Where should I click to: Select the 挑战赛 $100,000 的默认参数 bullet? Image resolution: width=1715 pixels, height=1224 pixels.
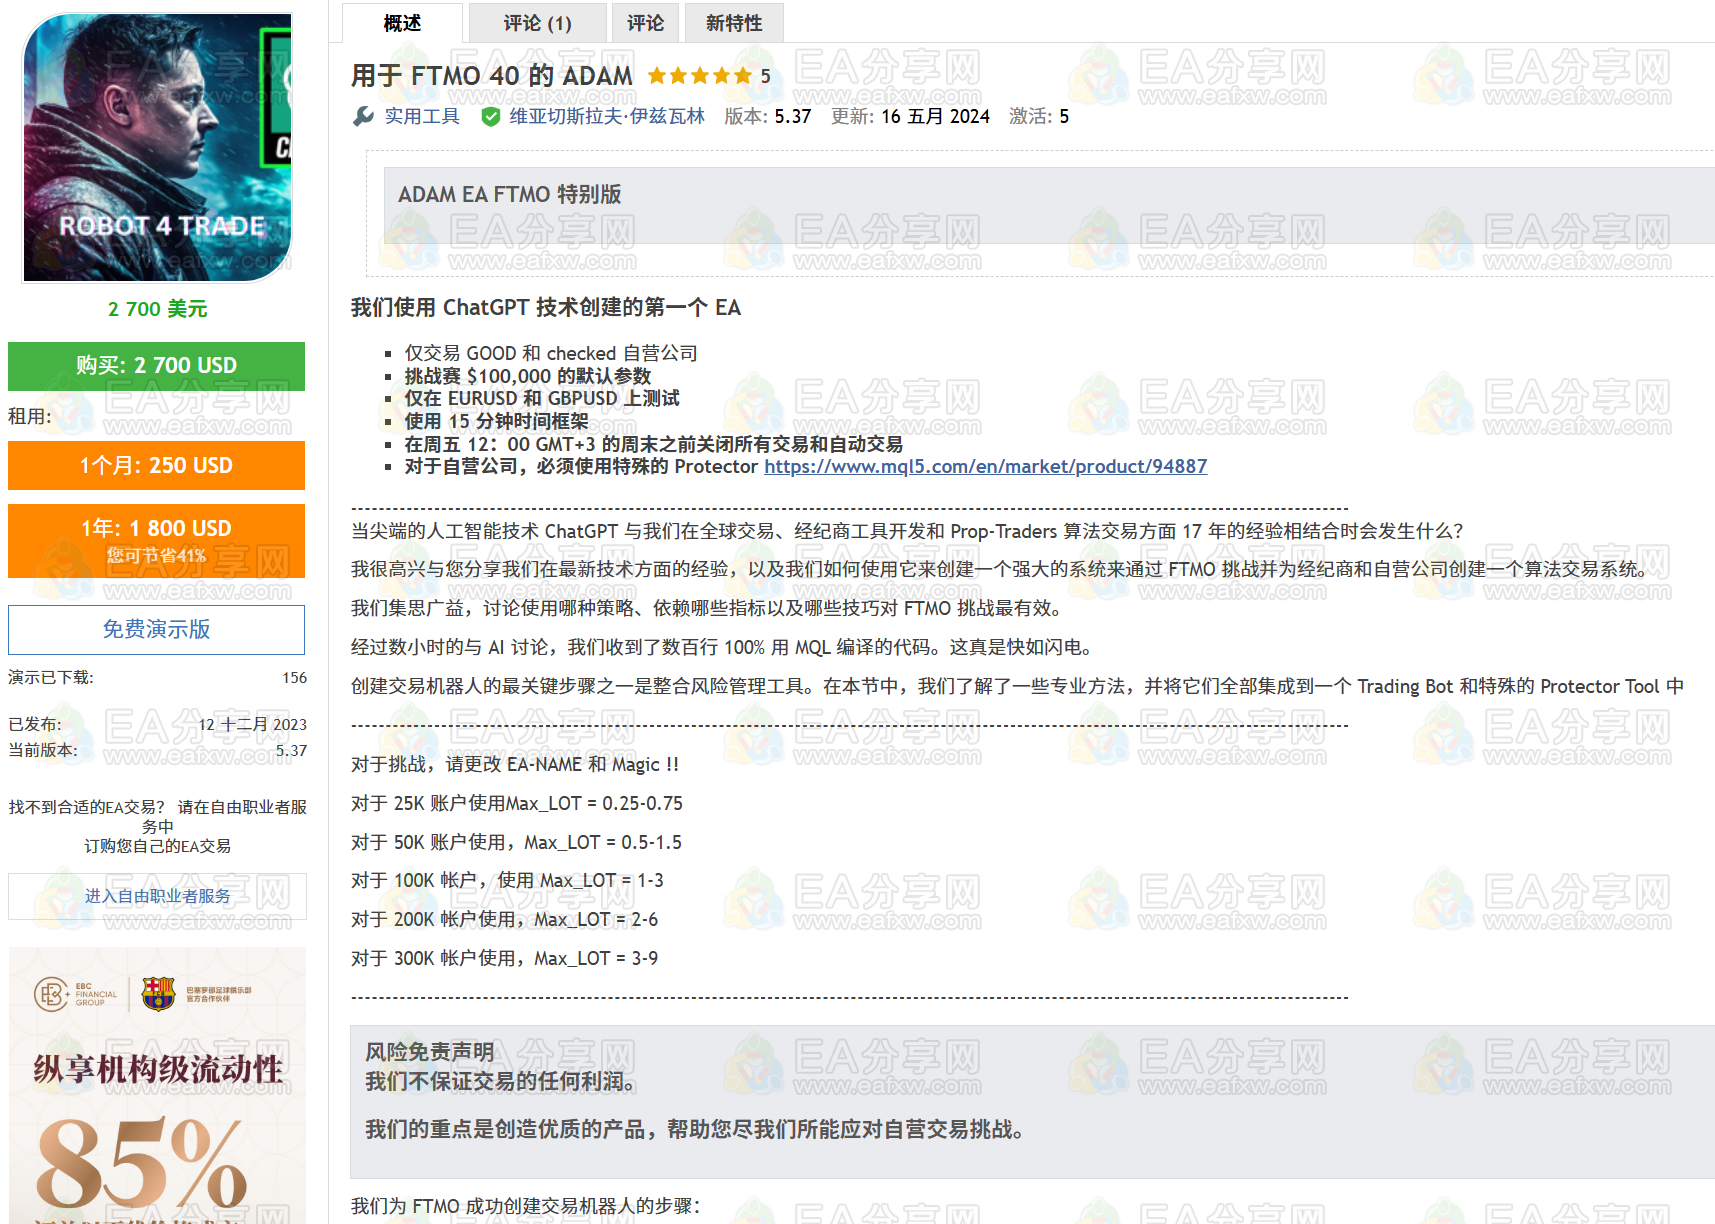point(527,377)
